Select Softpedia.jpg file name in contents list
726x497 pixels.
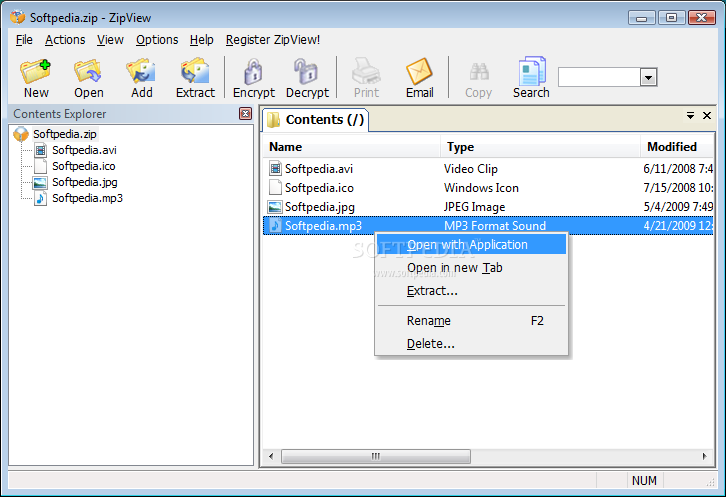pos(320,207)
